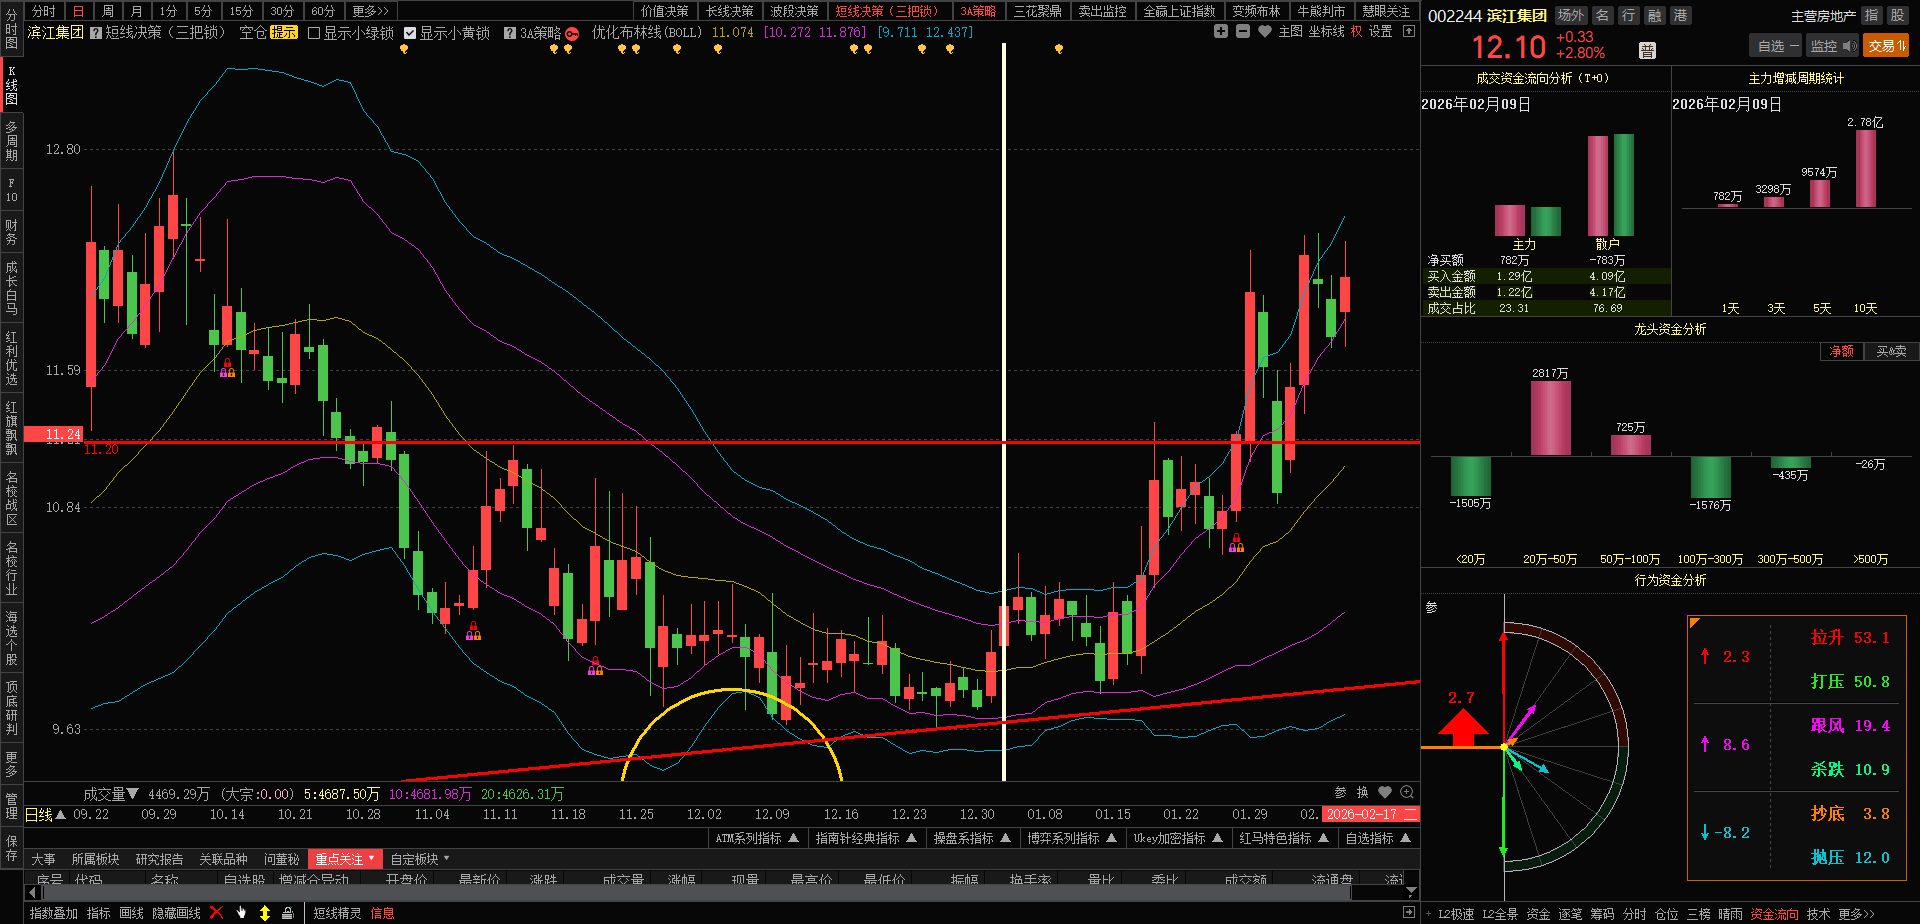Switch to 60分 period tab
This screenshot has width=1920, height=924.
click(x=323, y=11)
